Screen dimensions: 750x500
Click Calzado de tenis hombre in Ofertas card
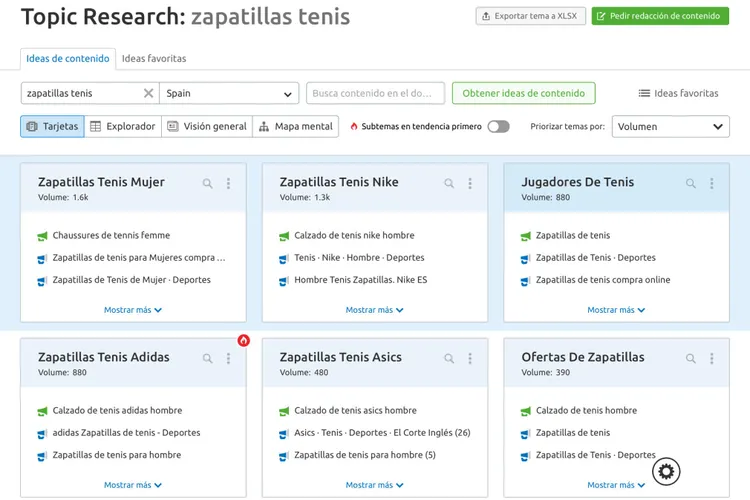click(586, 411)
